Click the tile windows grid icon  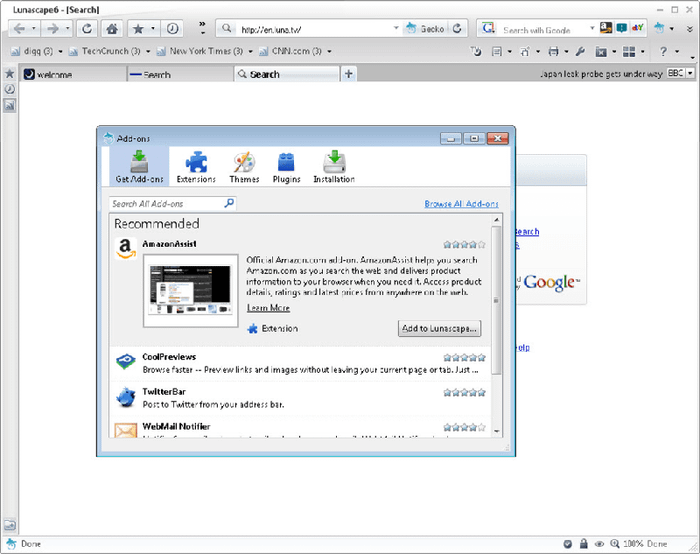coord(629,52)
